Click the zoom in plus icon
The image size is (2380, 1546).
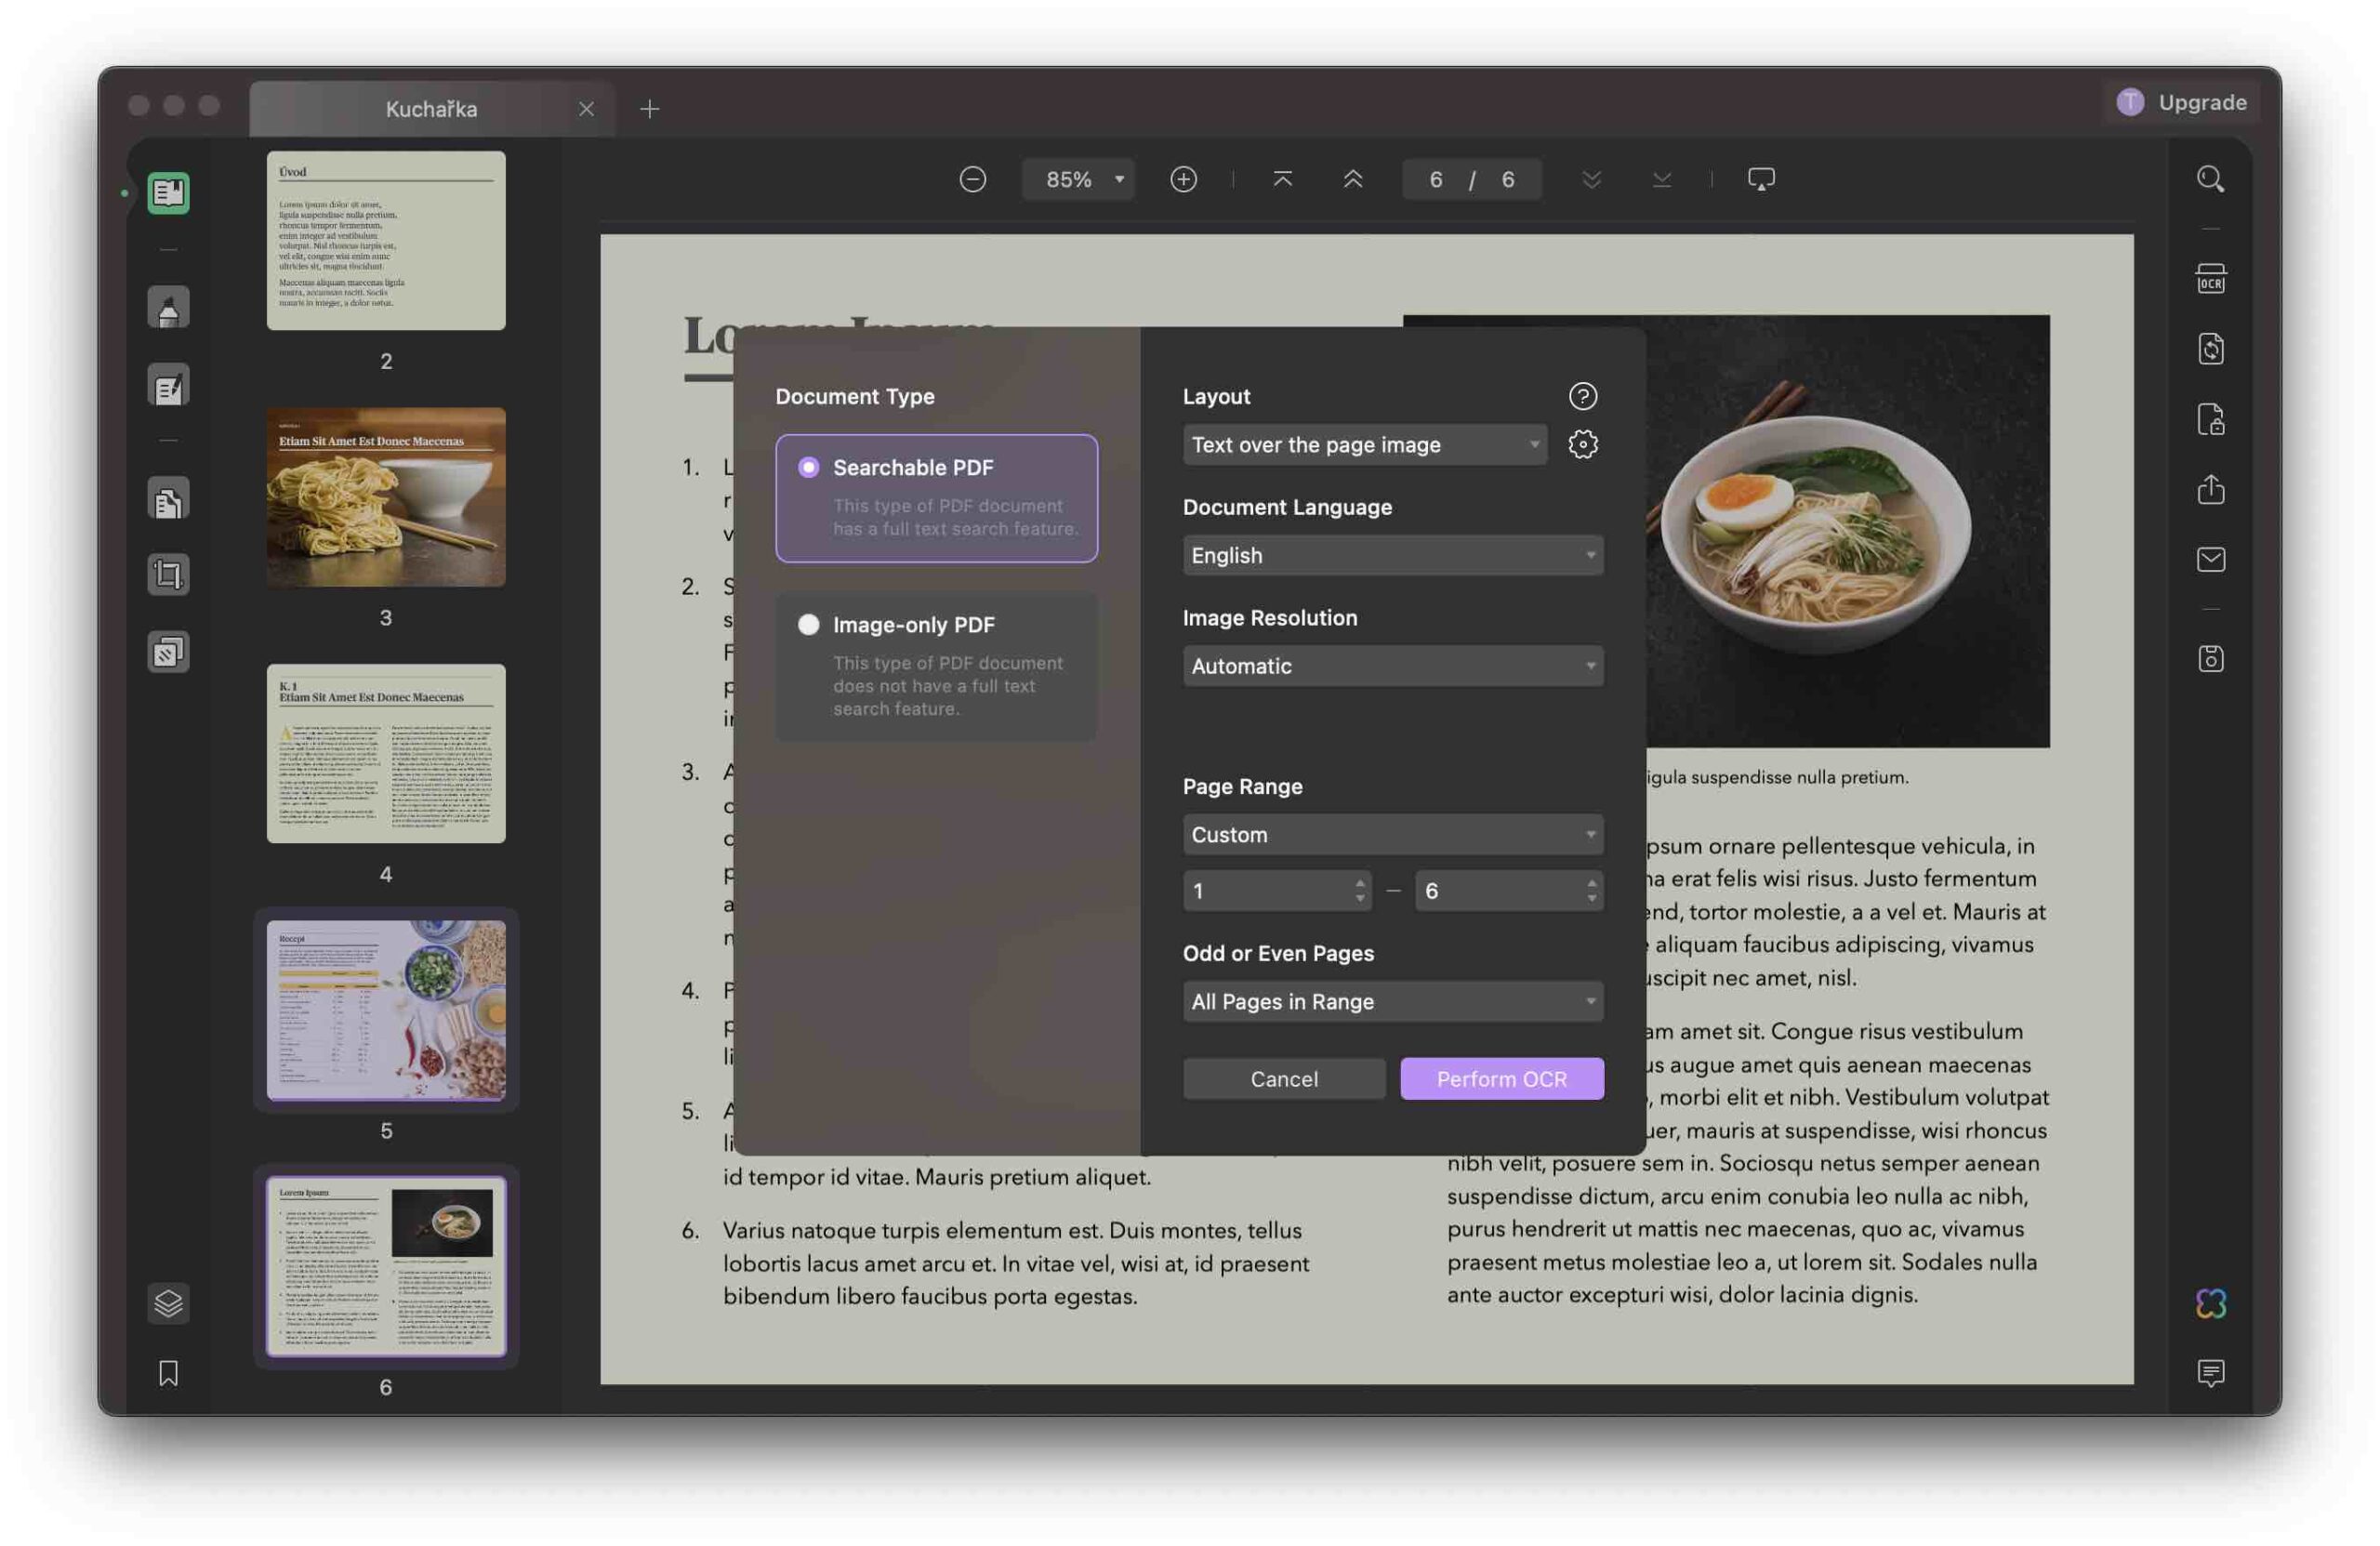pos(1183,179)
